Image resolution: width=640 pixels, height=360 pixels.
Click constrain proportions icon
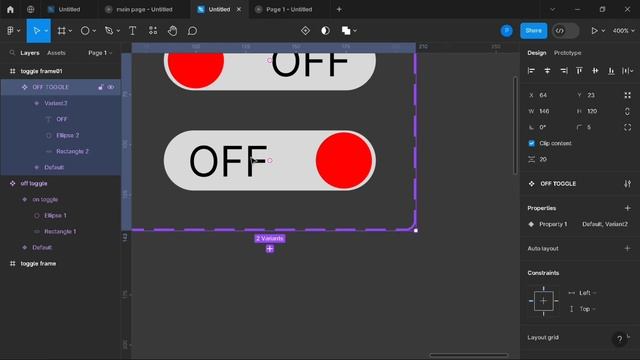pyautogui.click(x=627, y=111)
